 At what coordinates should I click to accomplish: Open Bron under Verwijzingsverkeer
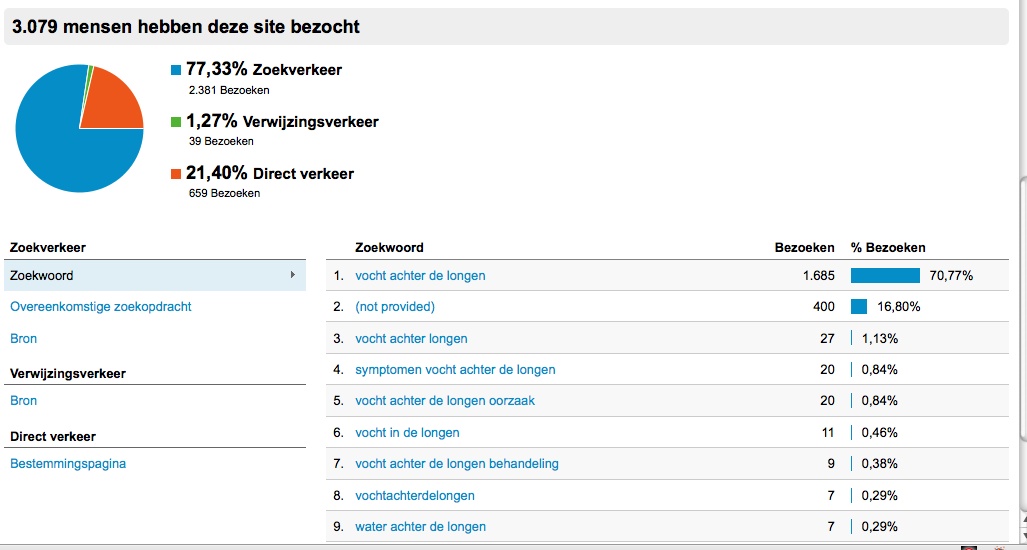(24, 401)
